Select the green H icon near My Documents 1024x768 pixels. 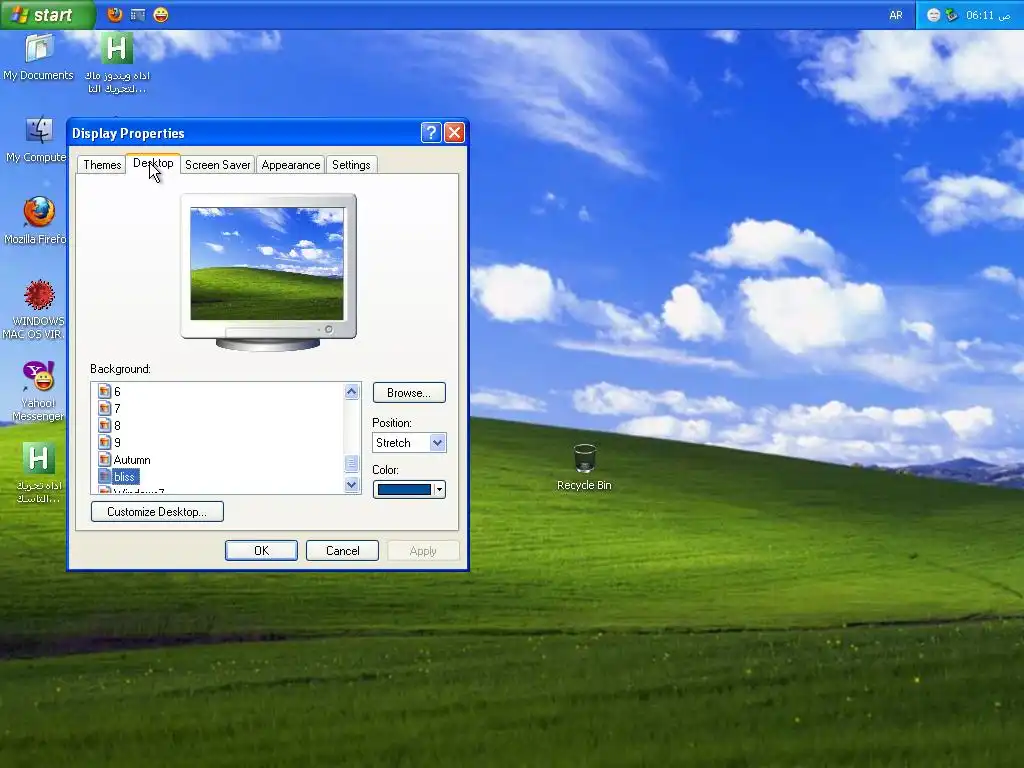[117, 63]
